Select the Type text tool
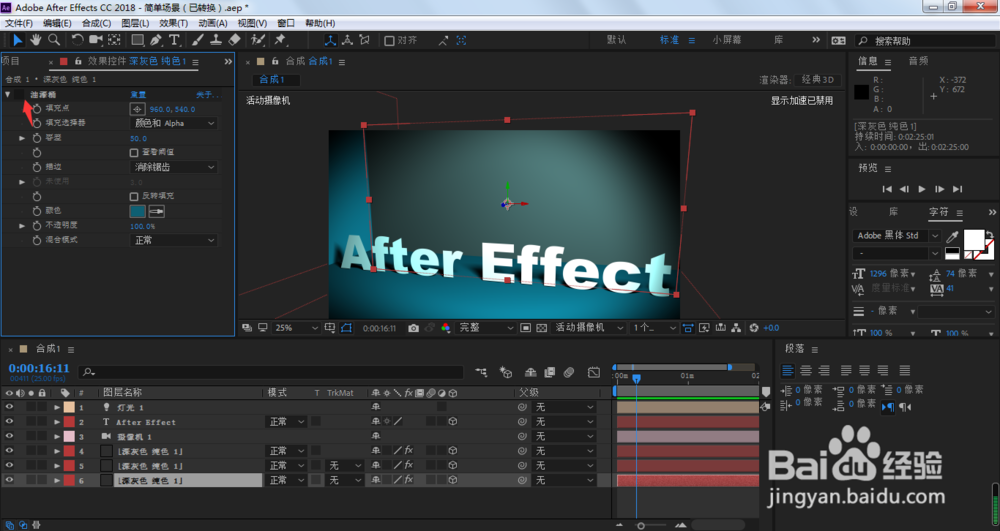 (x=174, y=40)
